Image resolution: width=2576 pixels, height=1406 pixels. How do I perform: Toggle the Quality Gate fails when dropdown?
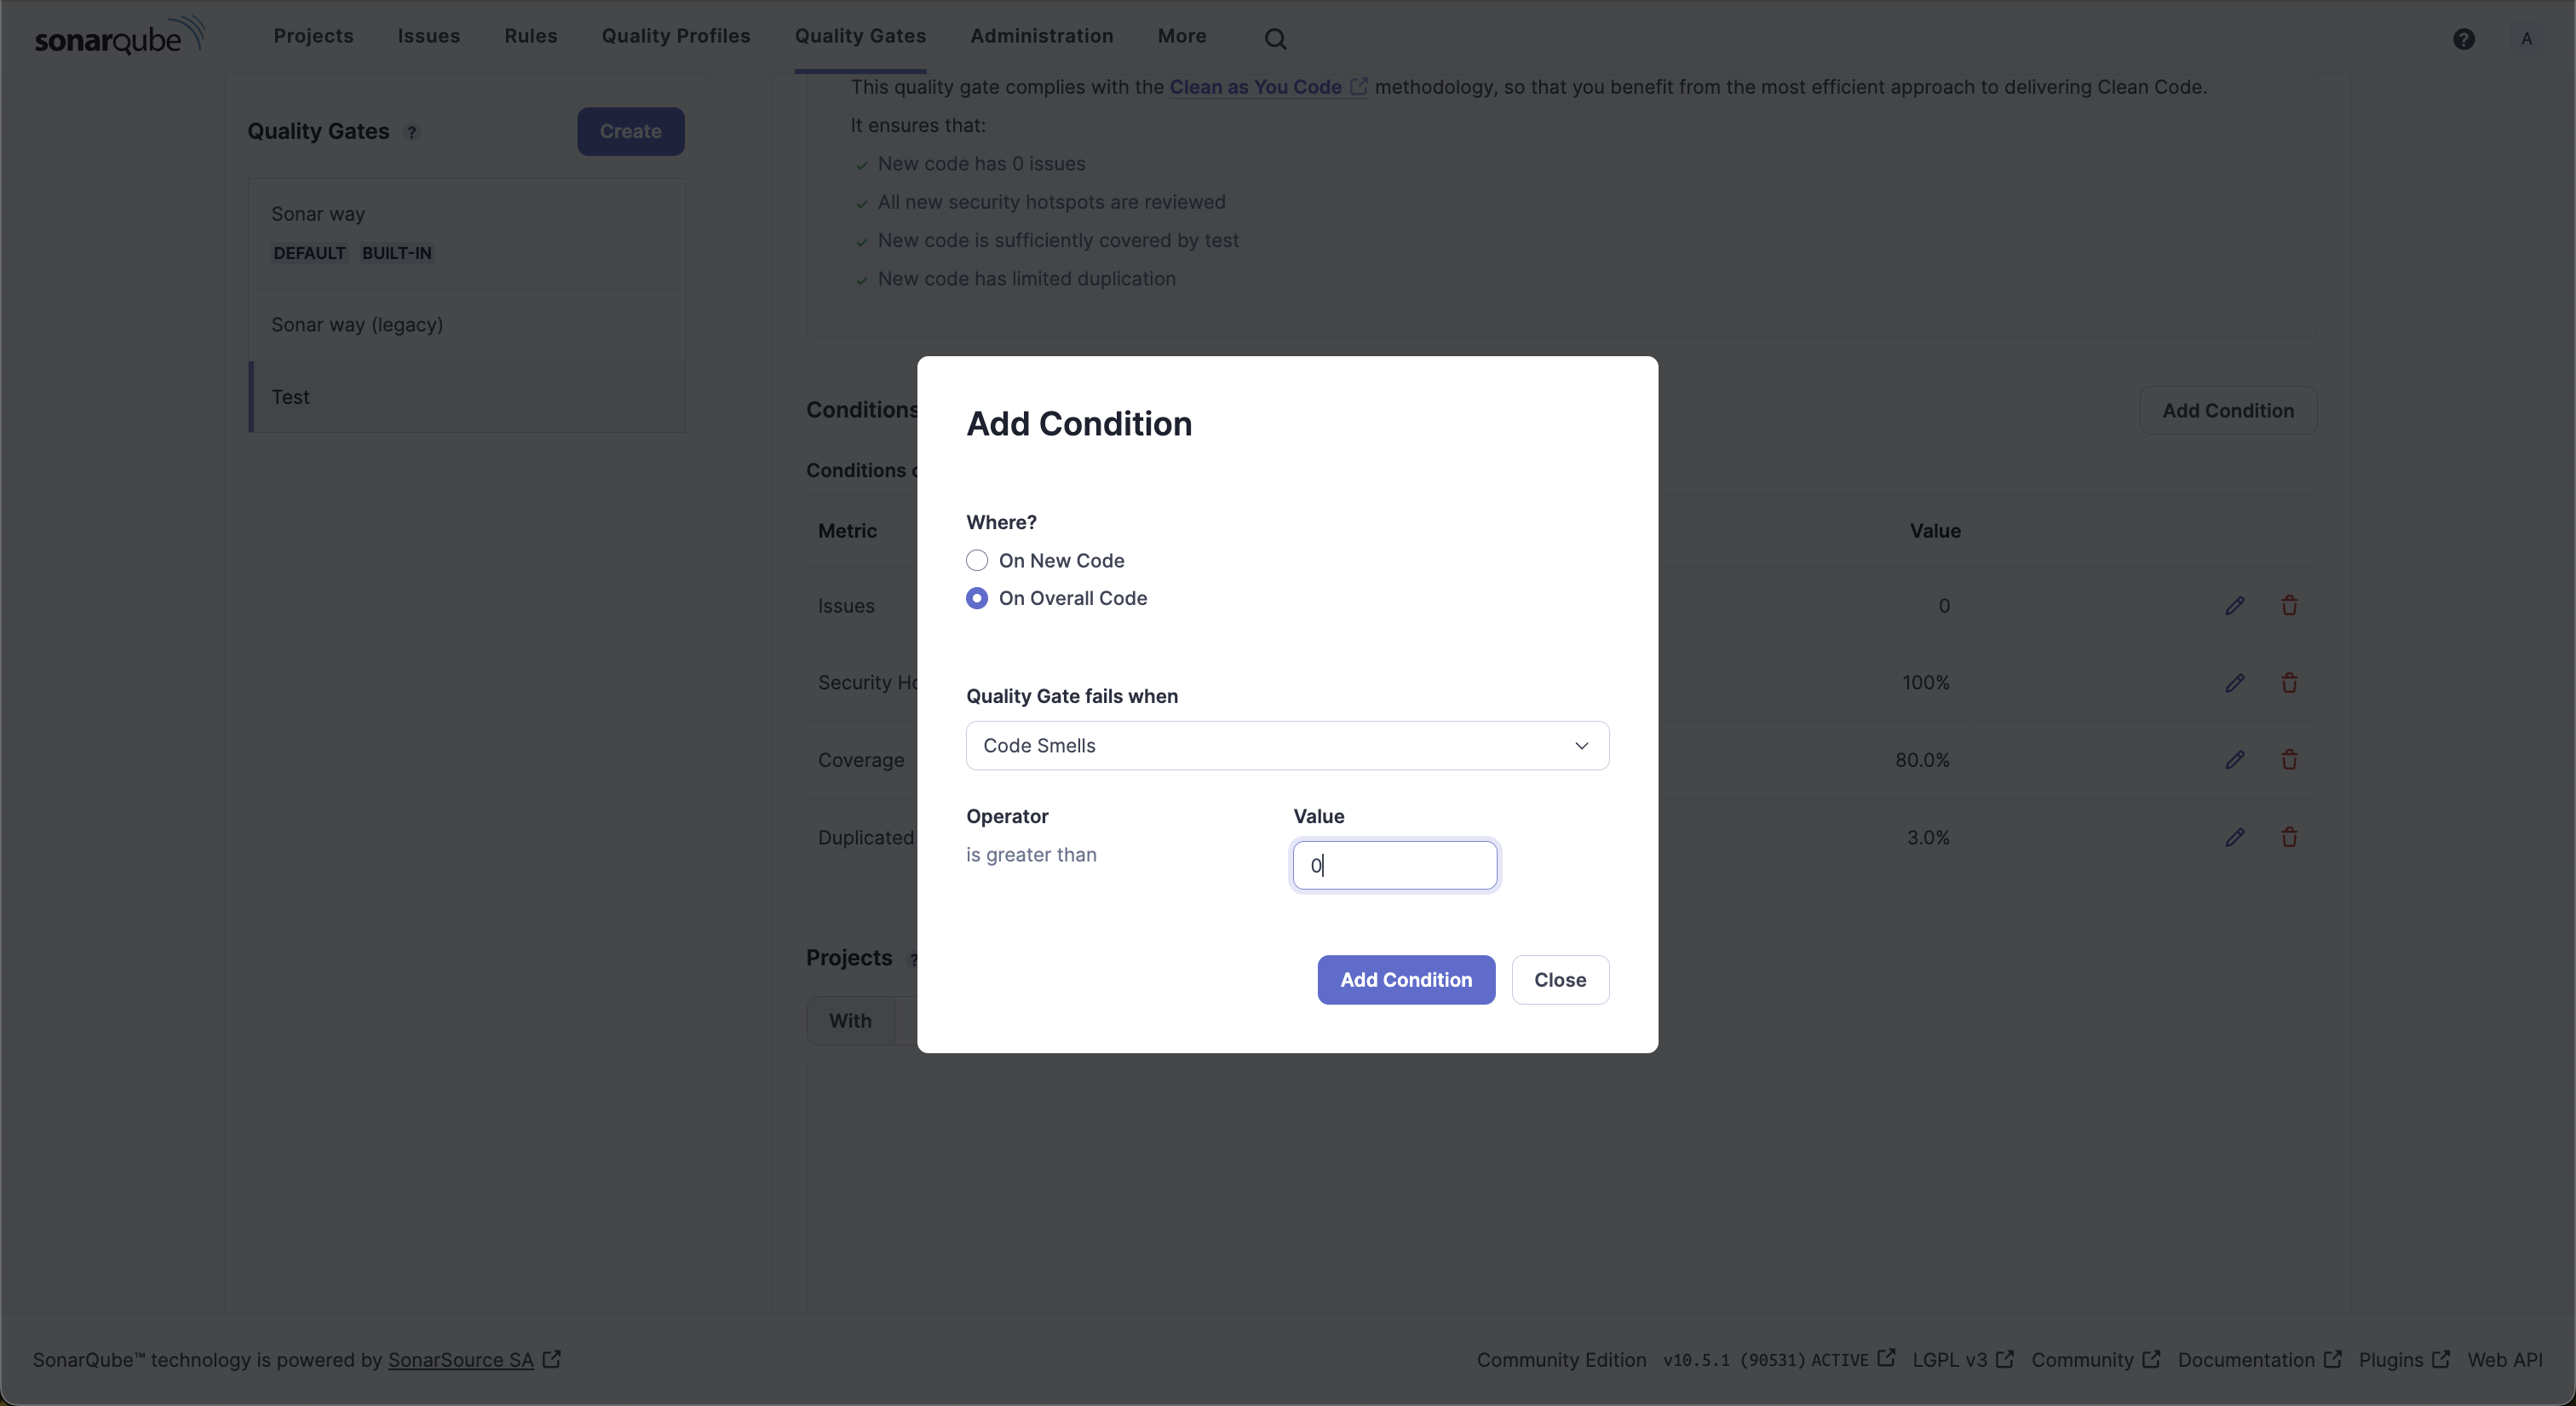(1285, 745)
